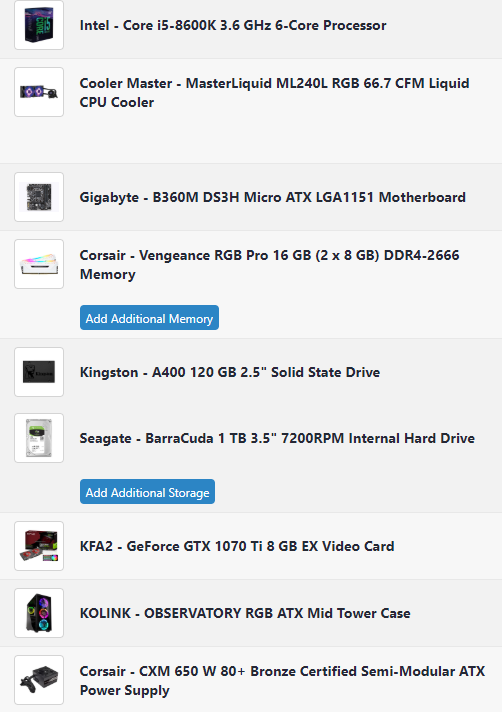
Task: Select the Gigabyte B360M motherboard thumbnail
Action: [39, 197]
